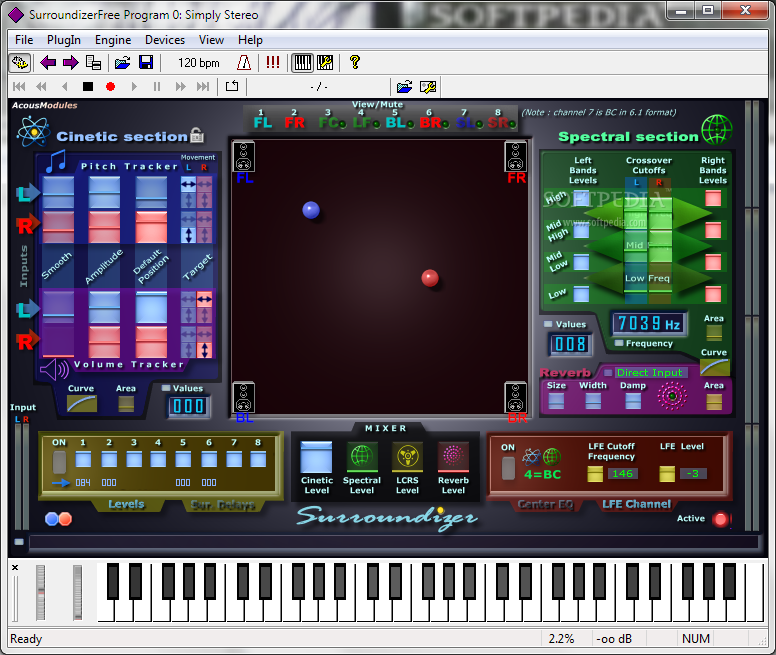Click the Spectral section Curve button

714,367
